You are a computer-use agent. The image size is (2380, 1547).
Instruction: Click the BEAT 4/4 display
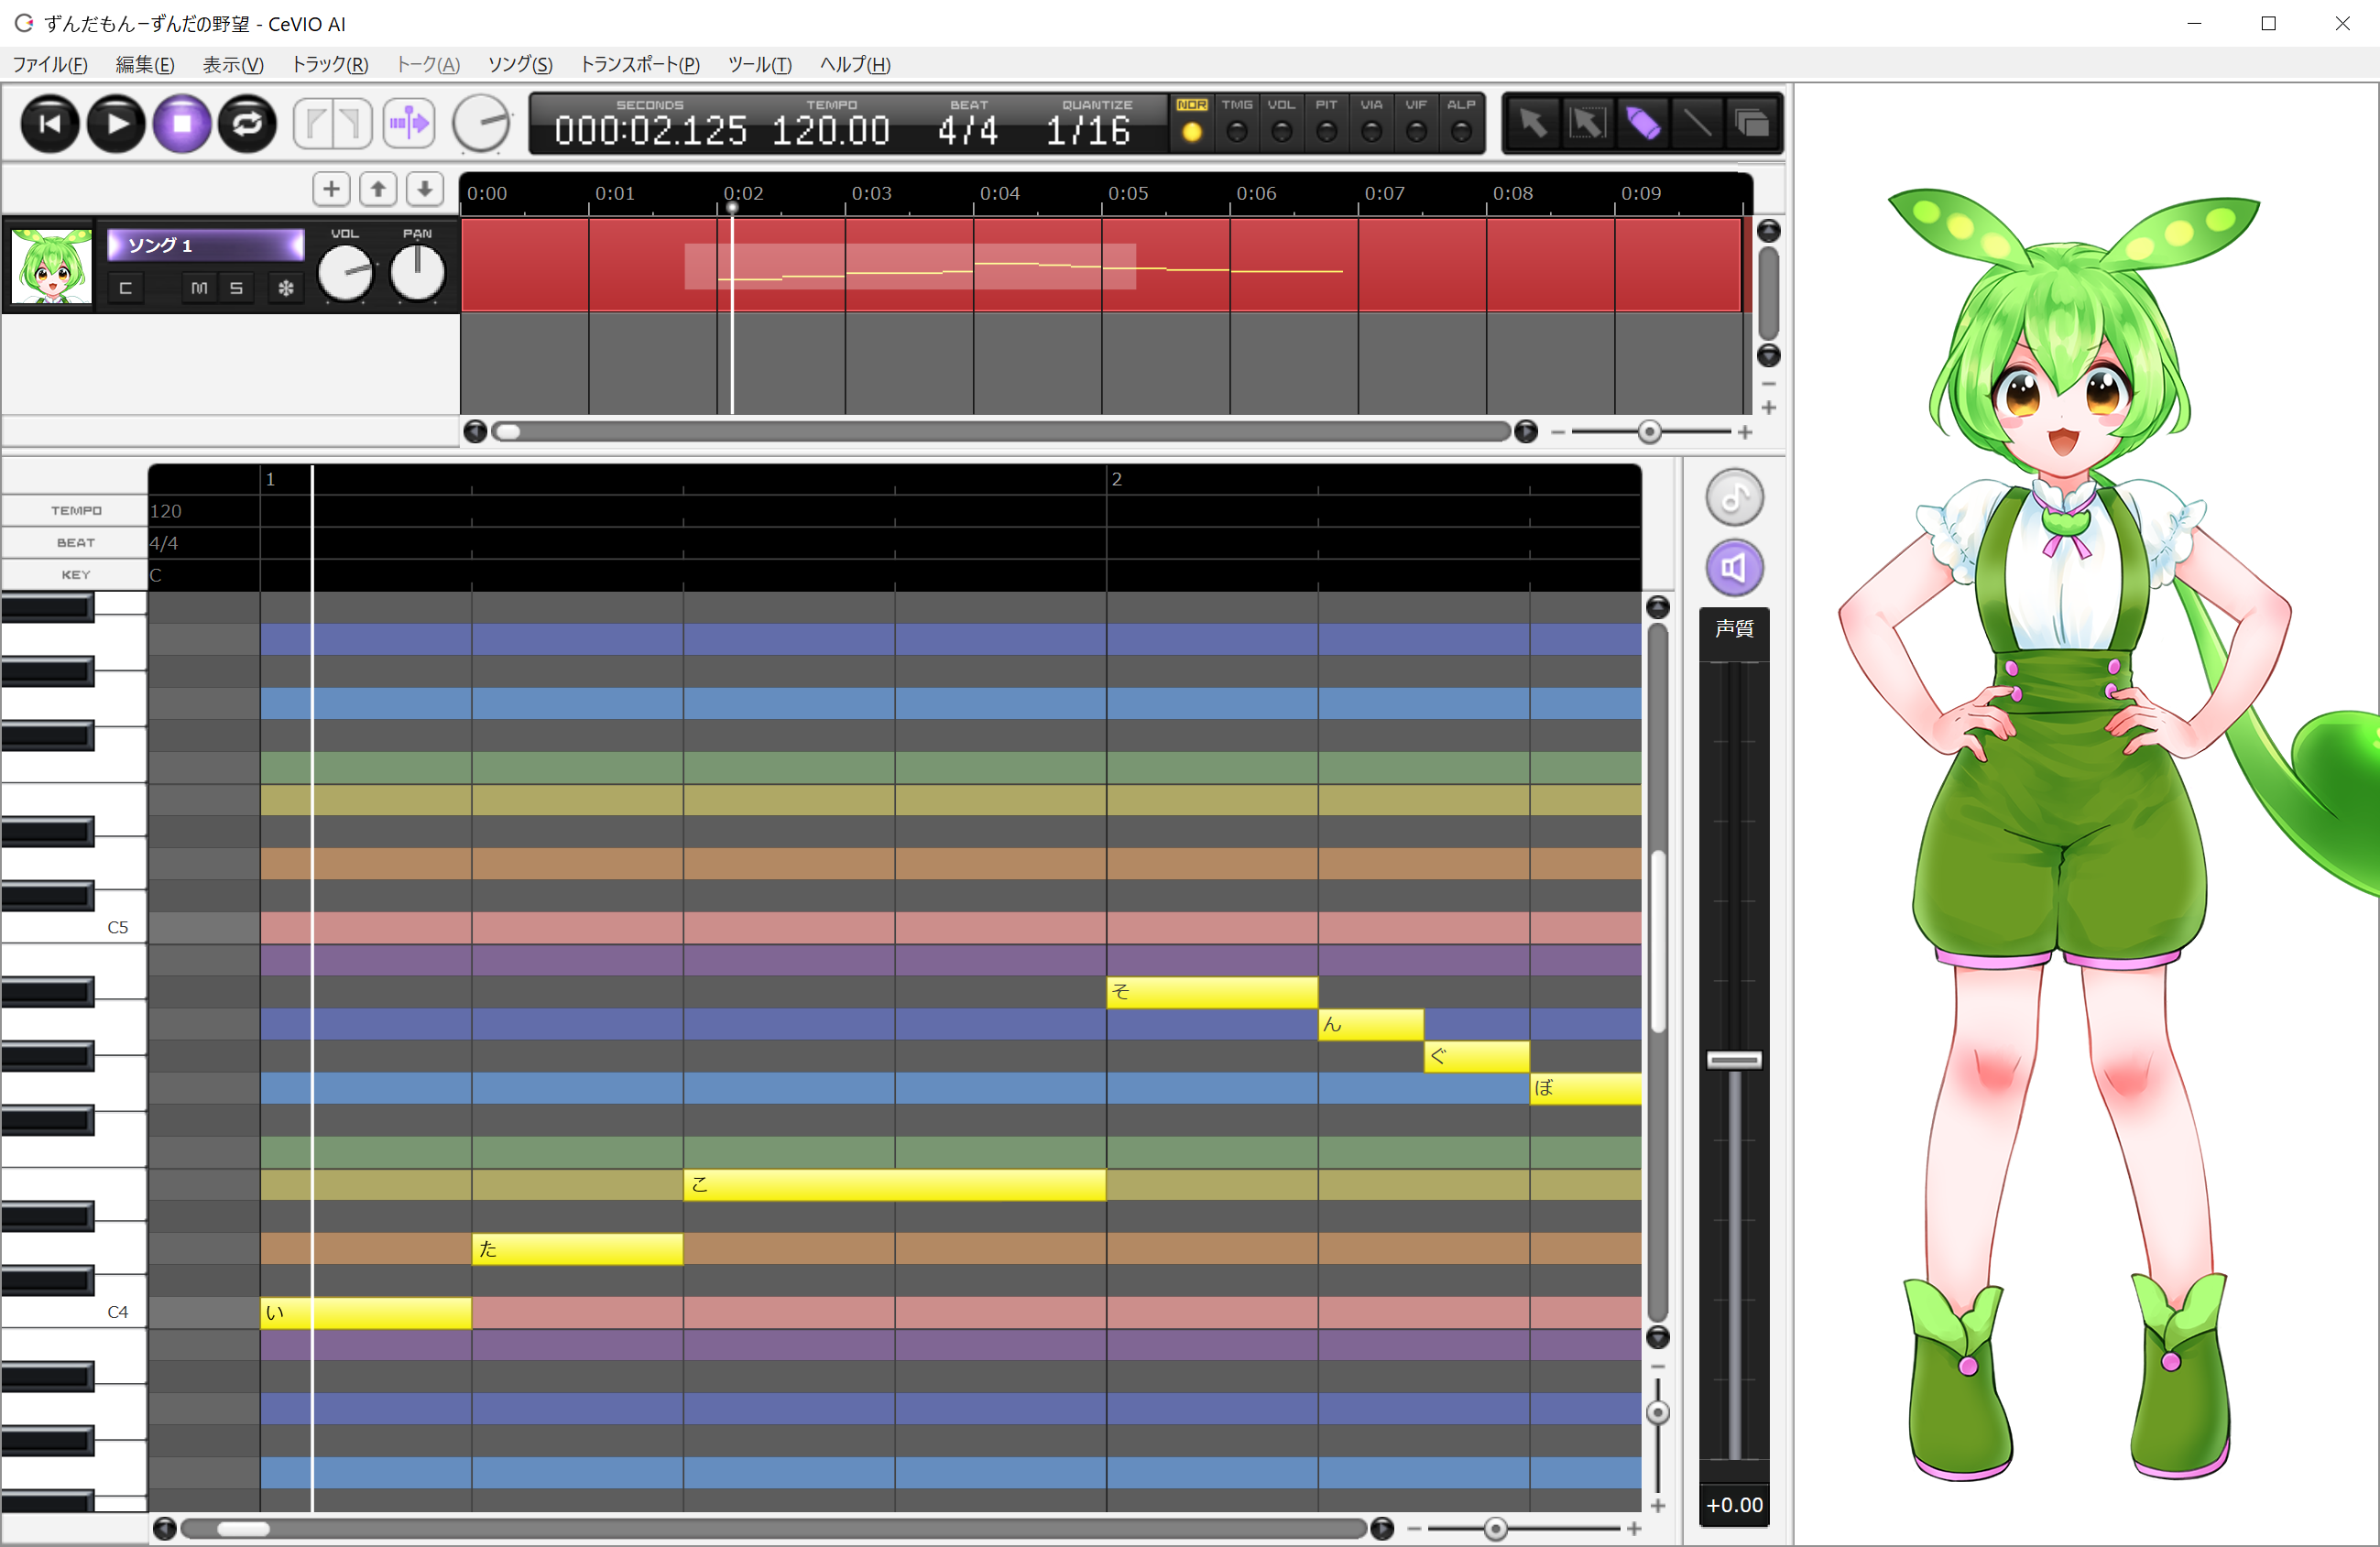[967, 131]
